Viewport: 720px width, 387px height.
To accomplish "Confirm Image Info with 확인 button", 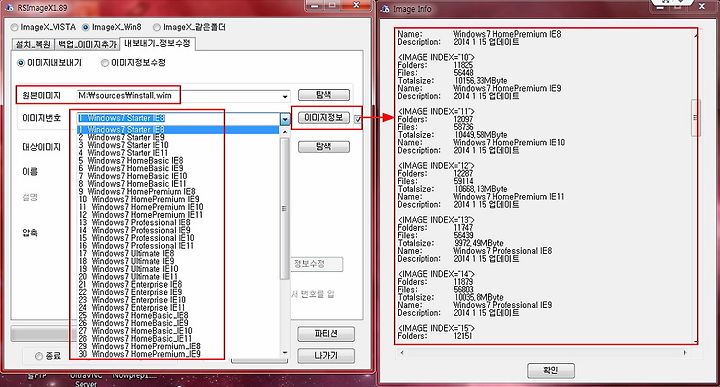I will (551, 370).
